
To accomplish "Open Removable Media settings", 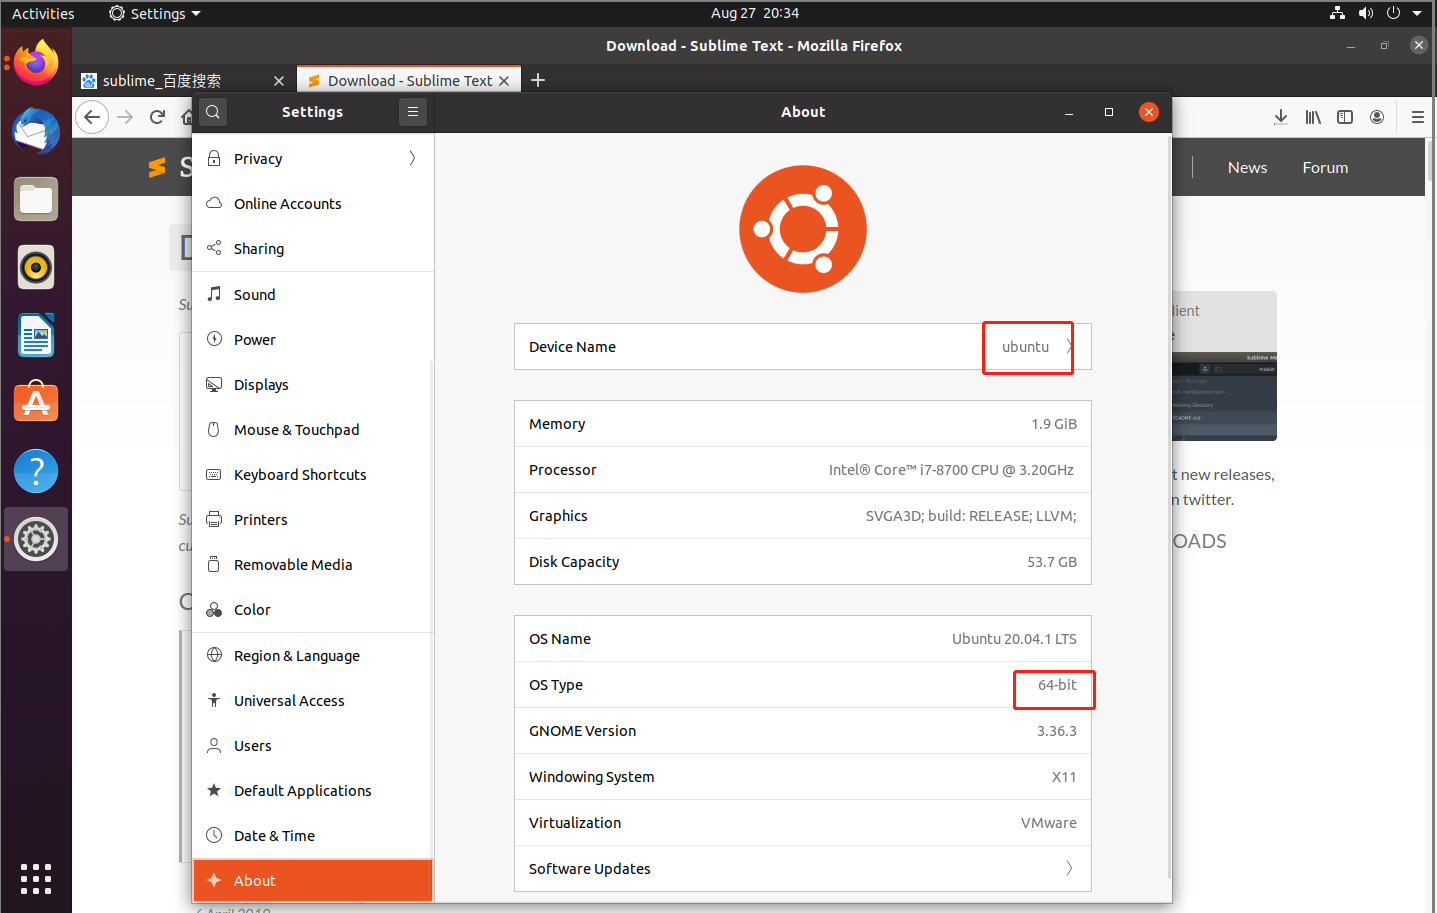I will 313,564.
